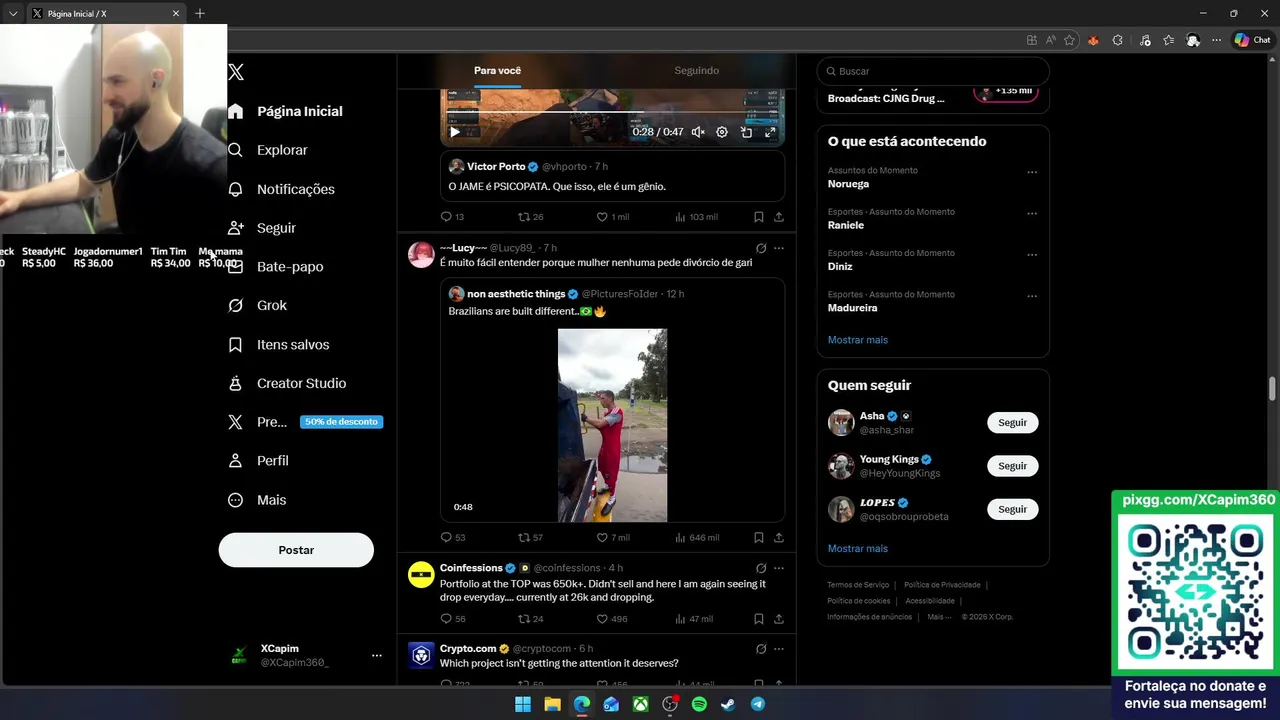Open Creator Studio

(287, 383)
